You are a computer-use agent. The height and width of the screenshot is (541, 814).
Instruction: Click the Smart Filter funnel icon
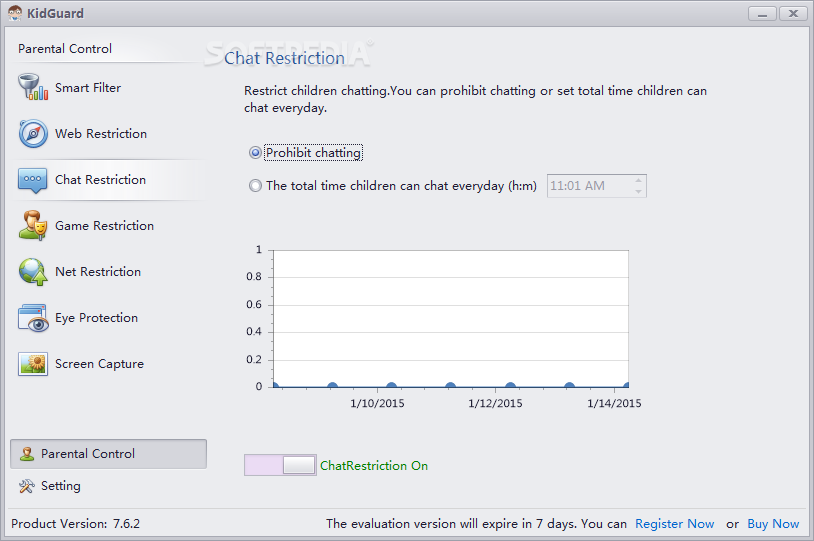click(33, 87)
